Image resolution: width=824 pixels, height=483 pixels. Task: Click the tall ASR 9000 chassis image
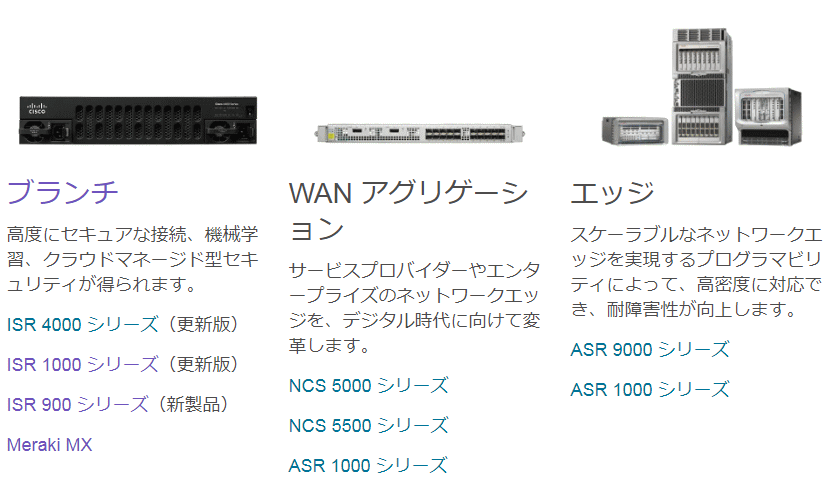(x=703, y=86)
